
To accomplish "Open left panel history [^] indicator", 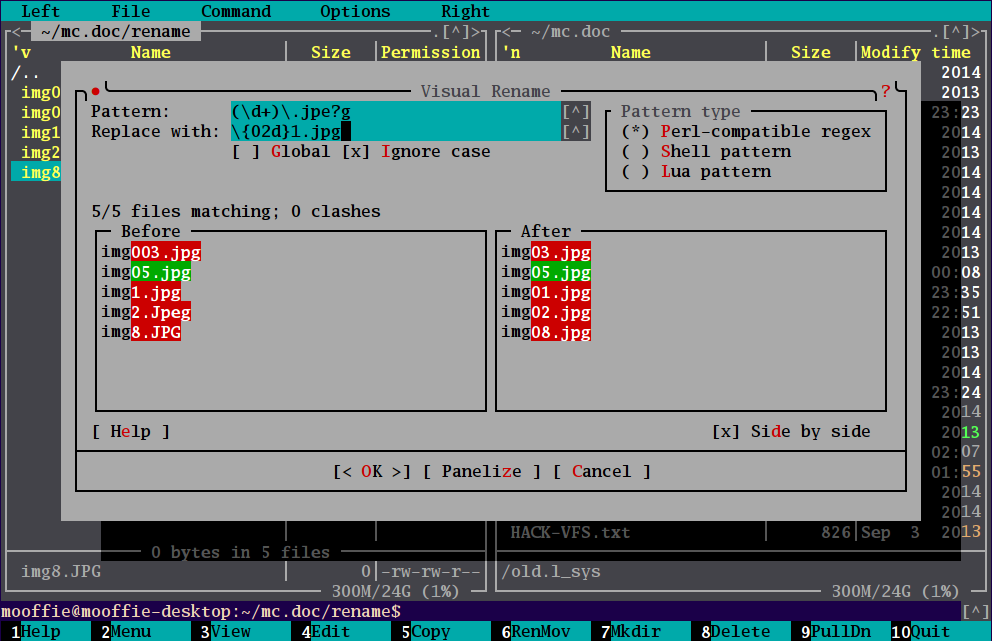I will (466, 32).
